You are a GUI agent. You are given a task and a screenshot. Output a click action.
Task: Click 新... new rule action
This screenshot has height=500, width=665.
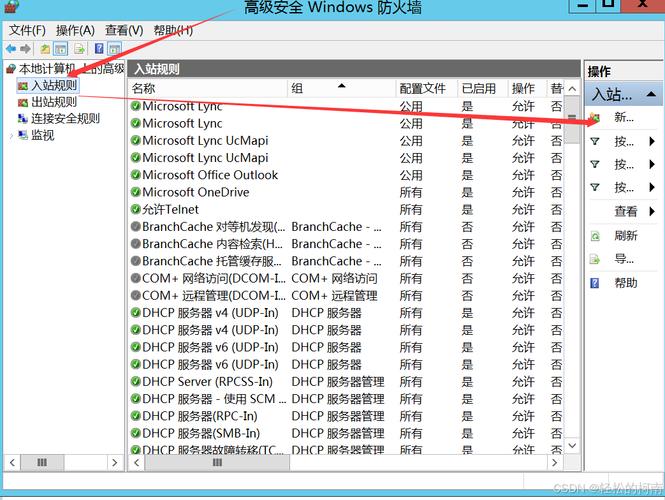[x=624, y=117]
